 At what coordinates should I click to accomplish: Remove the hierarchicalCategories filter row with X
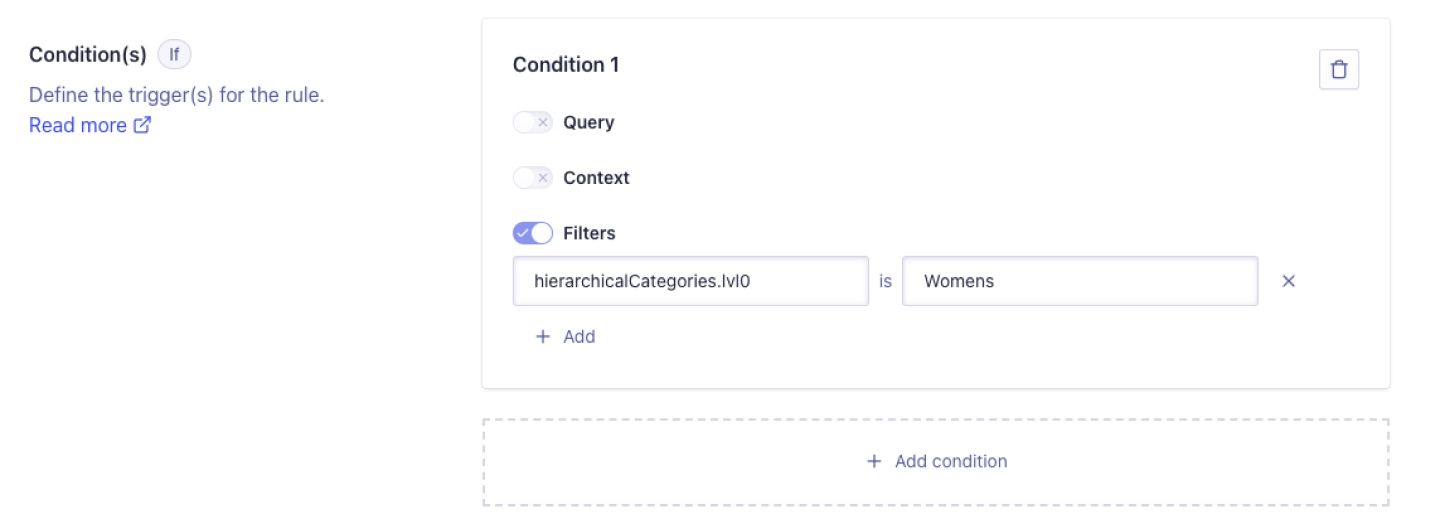click(x=1288, y=281)
